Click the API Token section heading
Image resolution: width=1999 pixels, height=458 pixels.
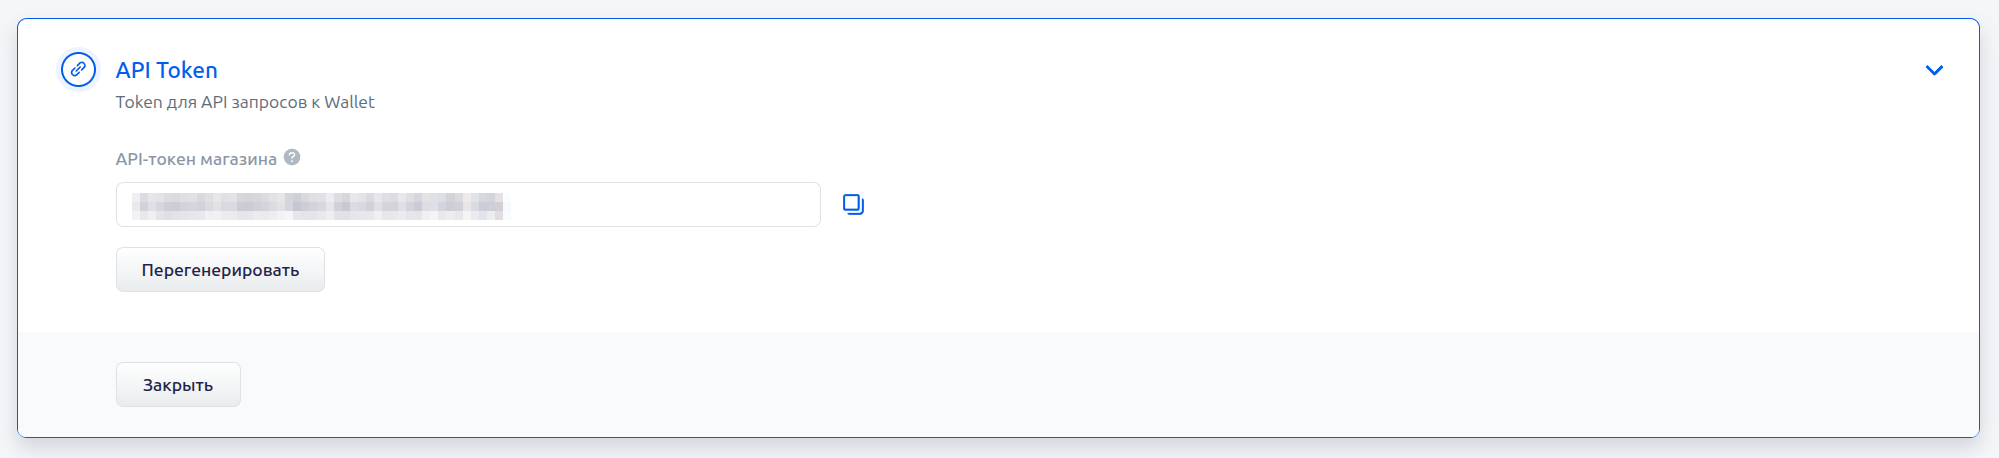166,70
